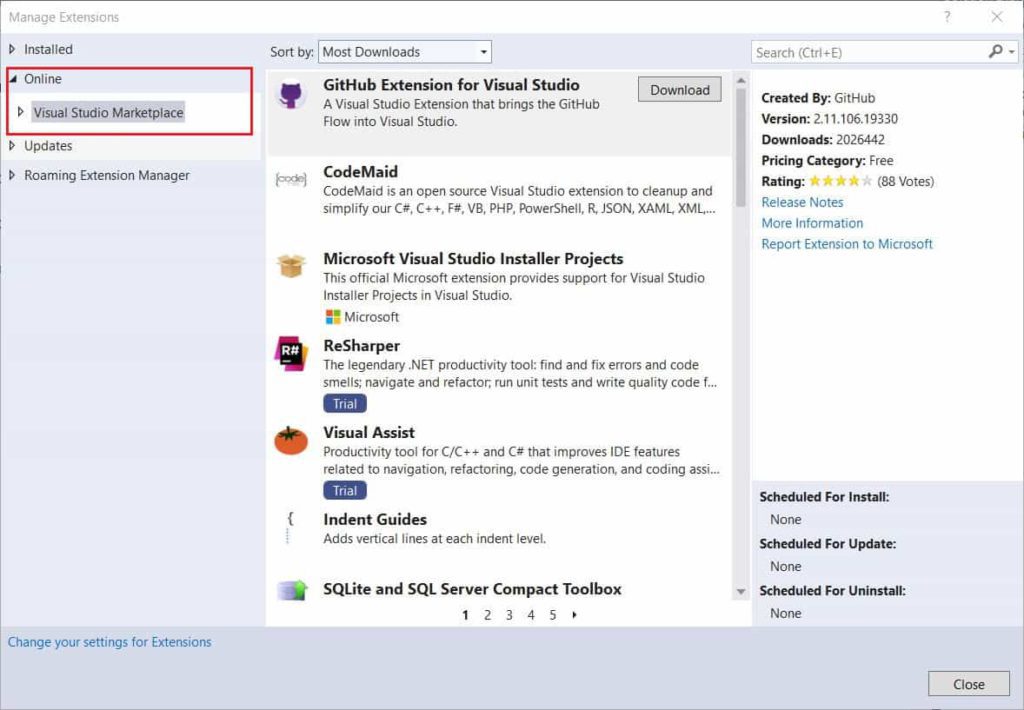Click the Visual Assist Trial badge
1024x710 pixels.
click(x=345, y=491)
